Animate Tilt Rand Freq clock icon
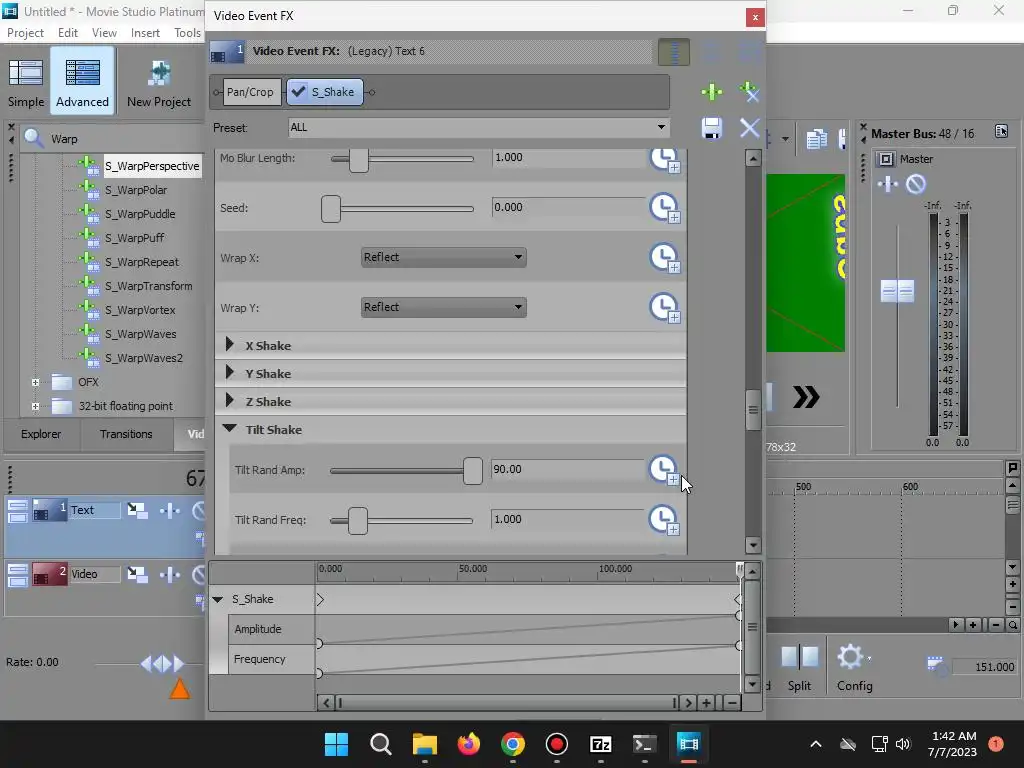The height and width of the screenshot is (768, 1024). point(664,520)
